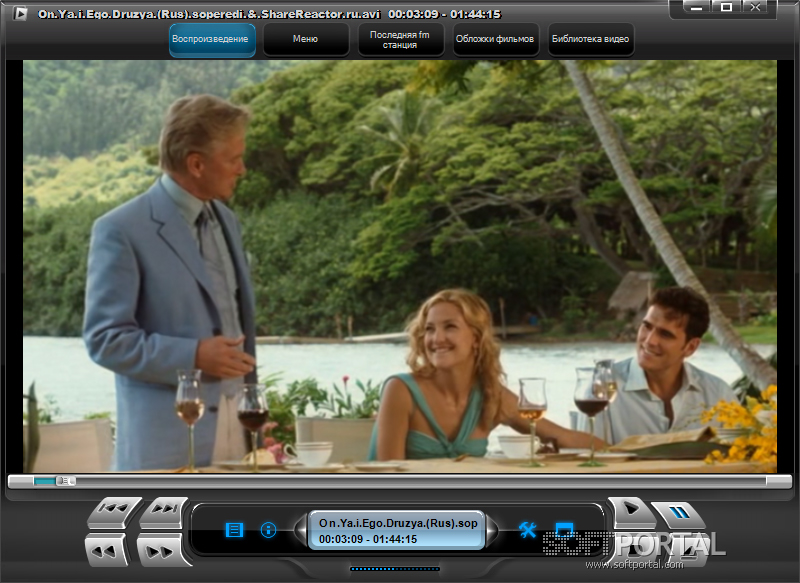Maximize the player window
Screen dimensions: 800x583
[x=726, y=8]
